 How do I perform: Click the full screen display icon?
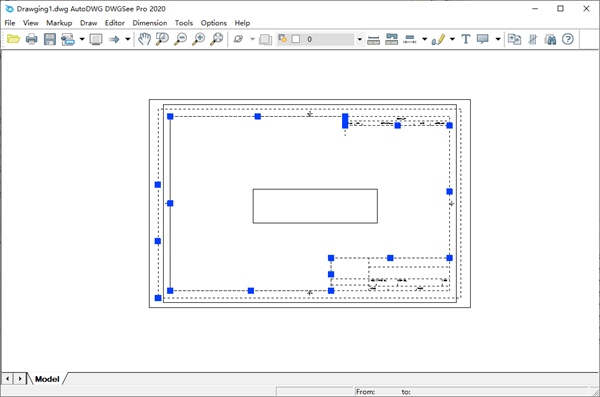point(96,39)
